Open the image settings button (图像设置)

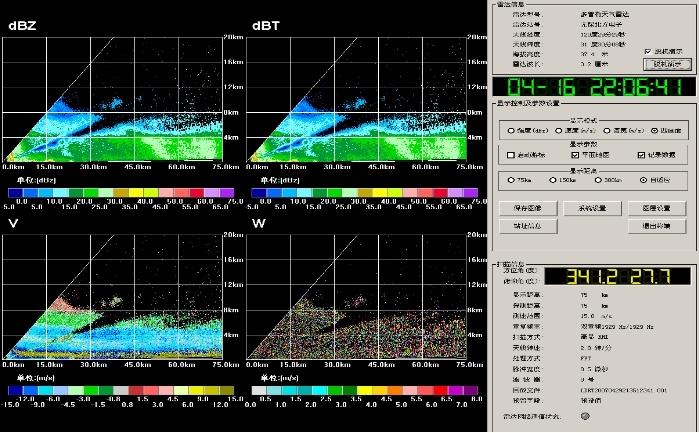tap(656, 208)
